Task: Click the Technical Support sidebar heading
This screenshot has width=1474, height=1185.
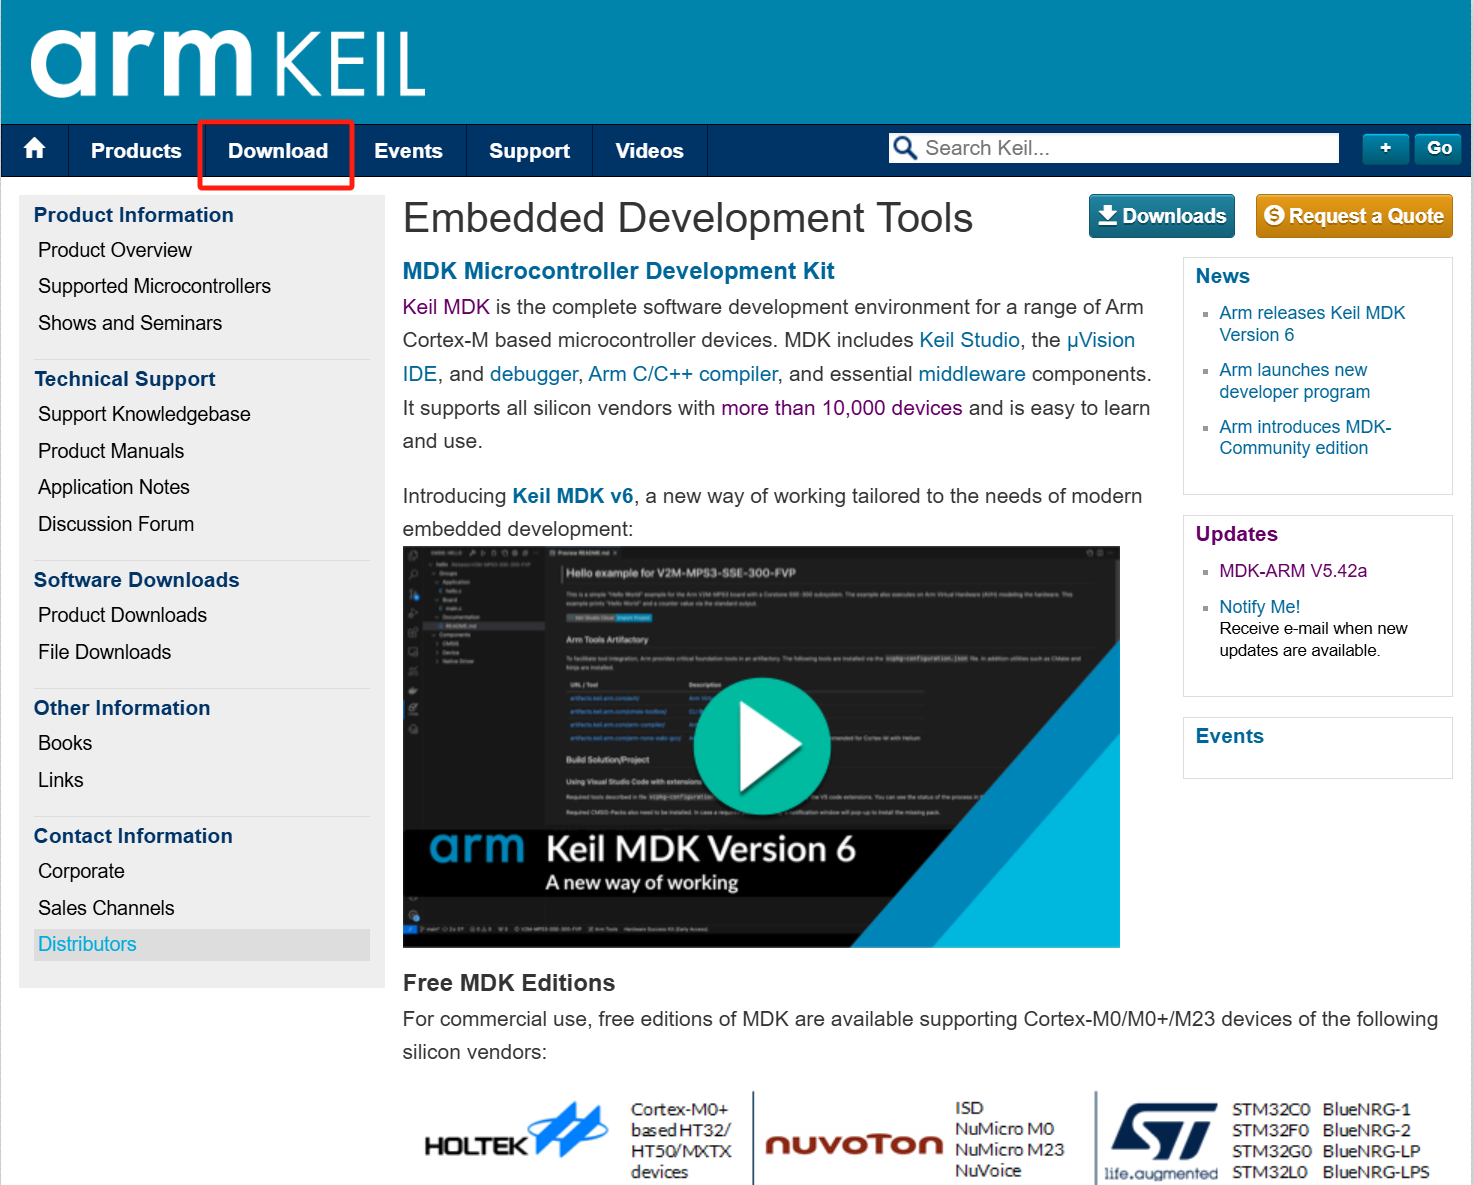Action: pos(124,379)
